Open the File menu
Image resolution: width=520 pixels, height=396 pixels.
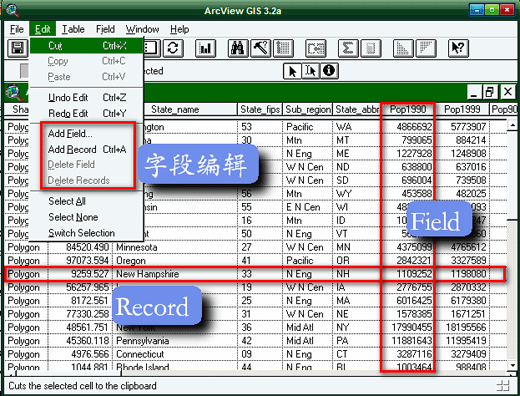click(x=17, y=29)
